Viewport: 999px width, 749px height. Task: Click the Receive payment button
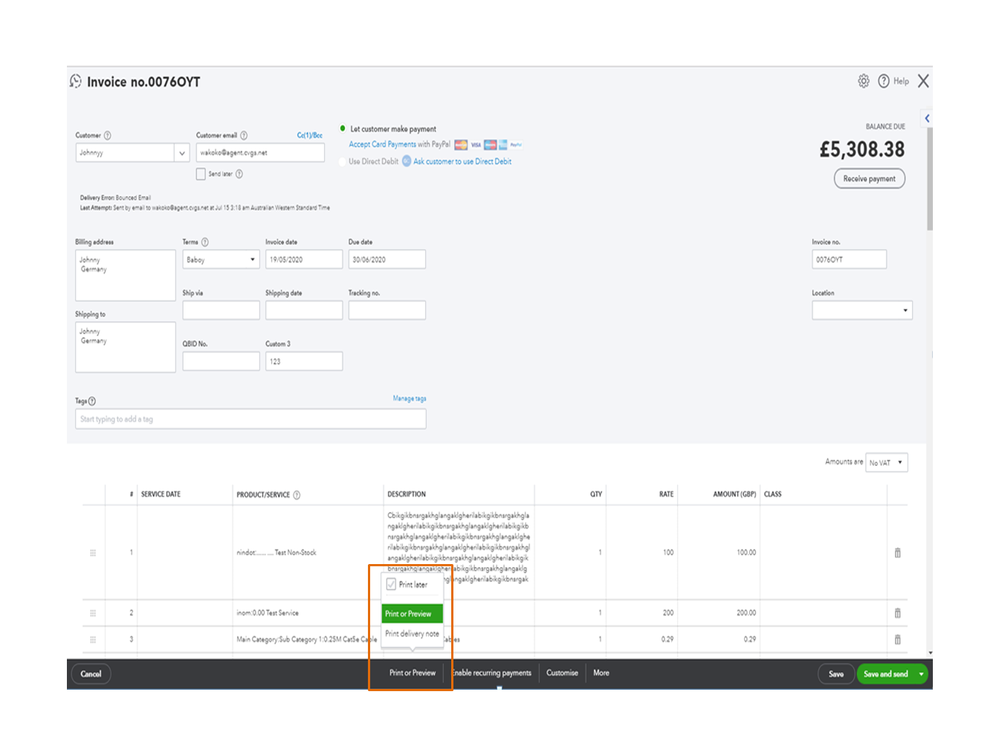pos(870,179)
